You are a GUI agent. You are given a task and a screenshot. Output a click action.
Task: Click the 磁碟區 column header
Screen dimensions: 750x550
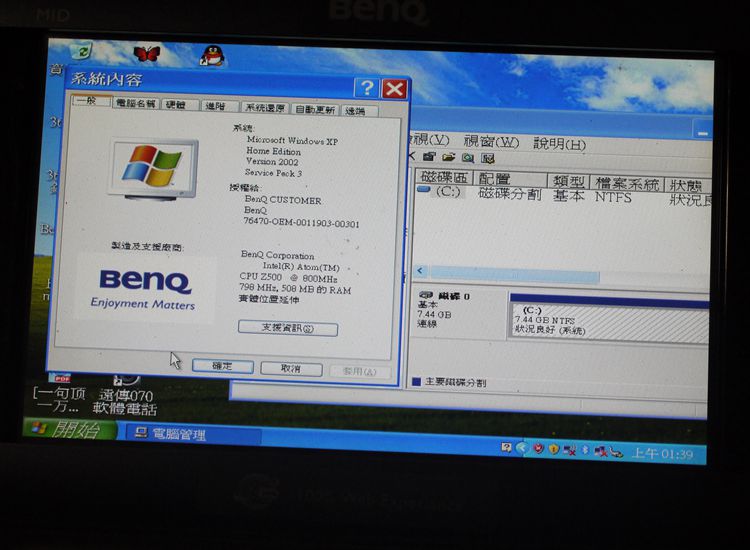(444, 178)
